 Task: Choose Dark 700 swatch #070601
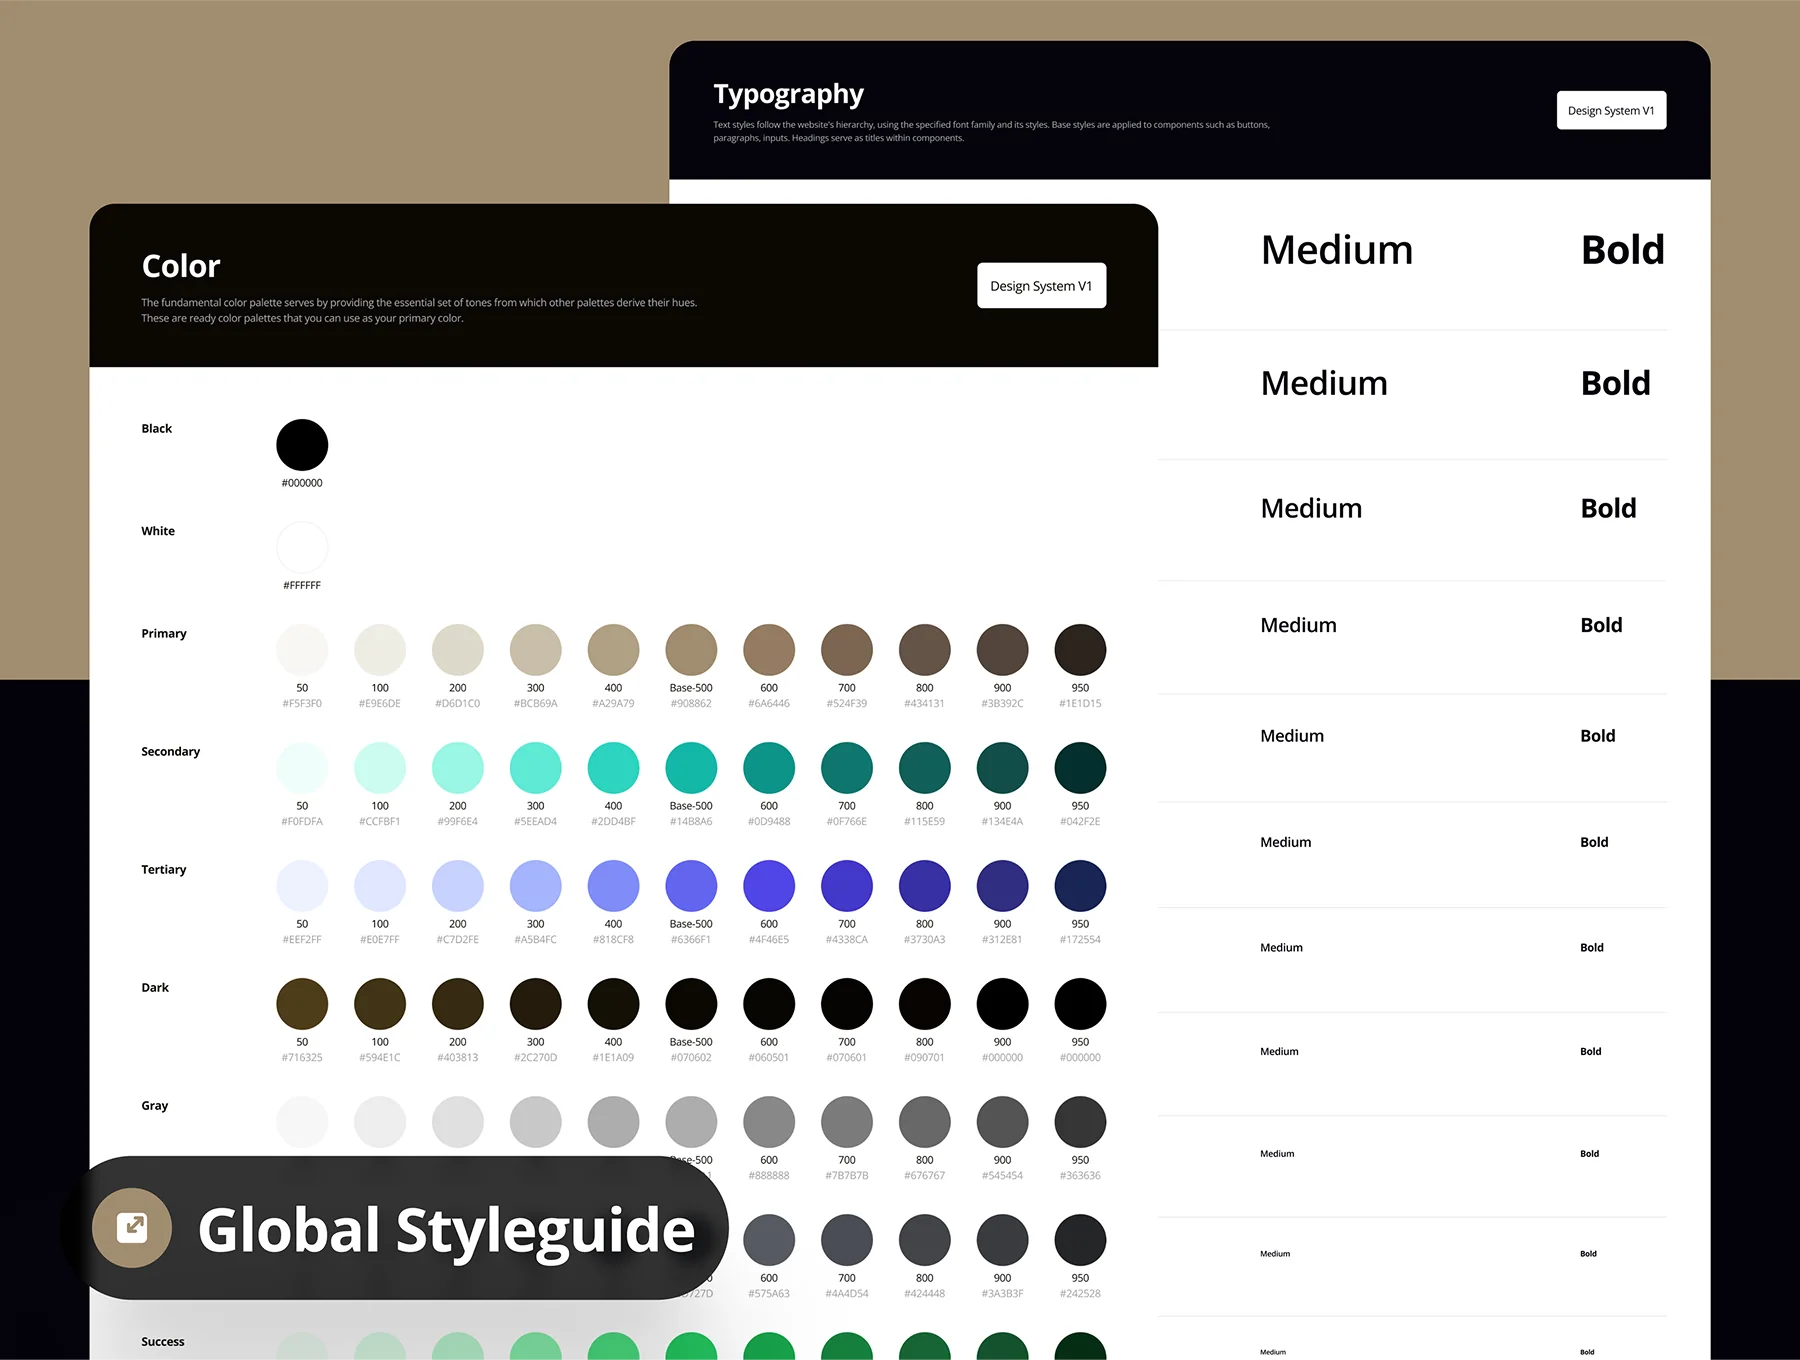pyautogui.click(x=847, y=1004)
